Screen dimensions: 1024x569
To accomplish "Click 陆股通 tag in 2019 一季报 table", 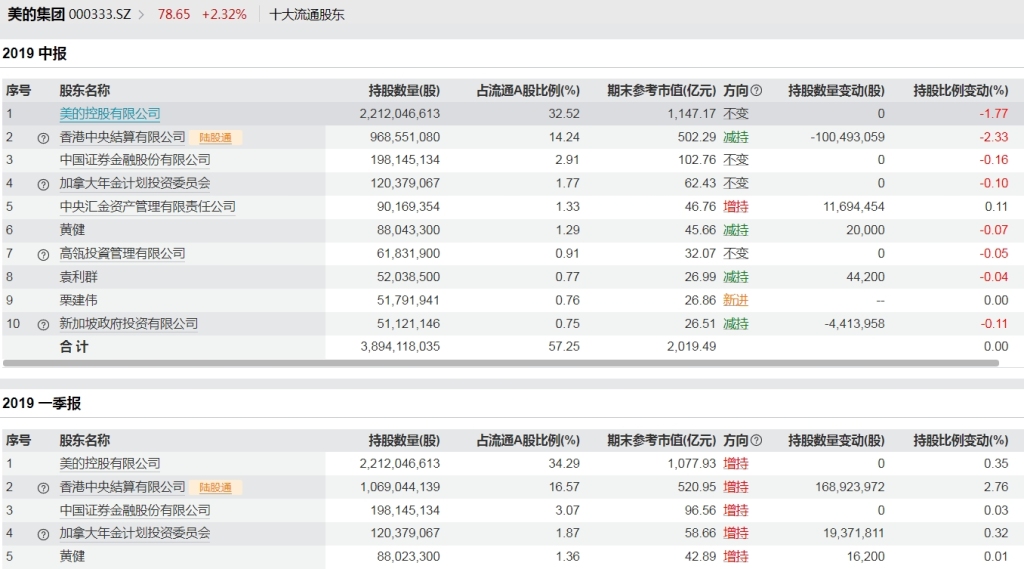I will click(216, 487).
